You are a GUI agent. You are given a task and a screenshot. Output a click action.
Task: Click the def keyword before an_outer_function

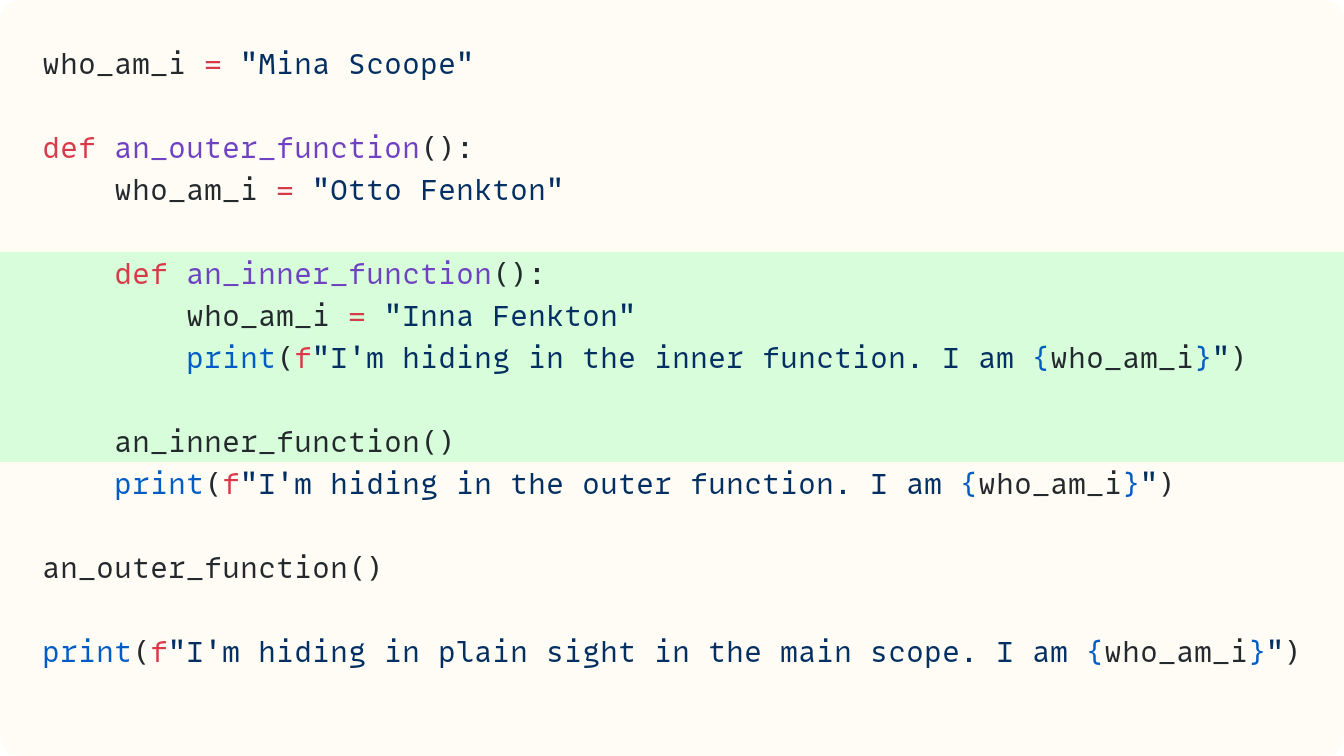(69, 149)
